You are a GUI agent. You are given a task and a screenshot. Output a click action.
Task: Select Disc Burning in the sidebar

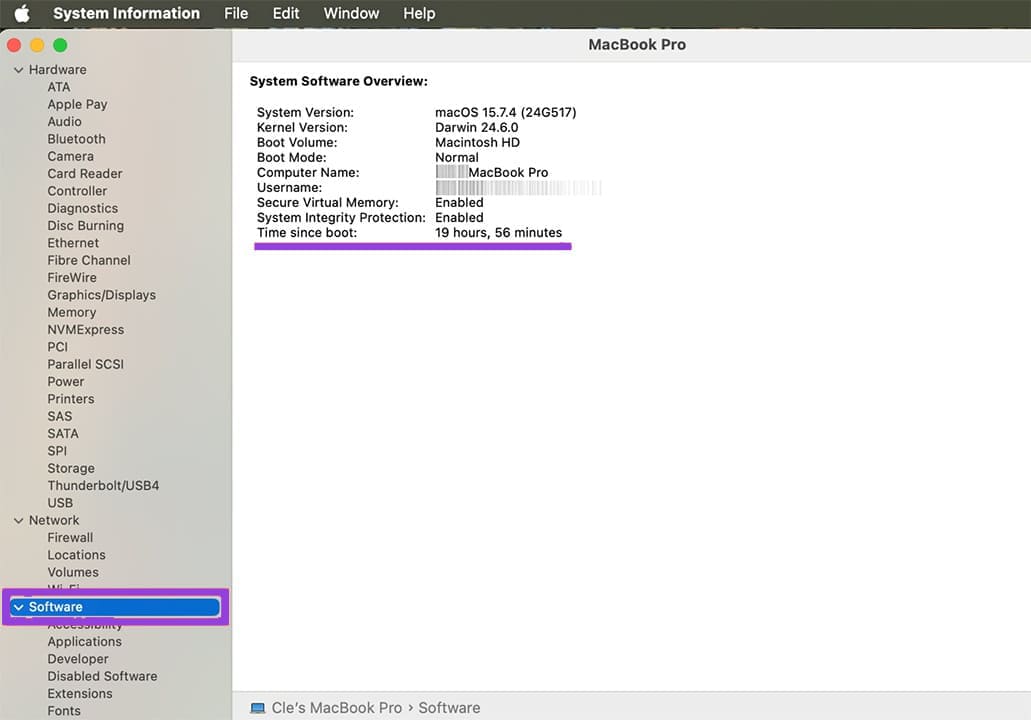[85, 226]
